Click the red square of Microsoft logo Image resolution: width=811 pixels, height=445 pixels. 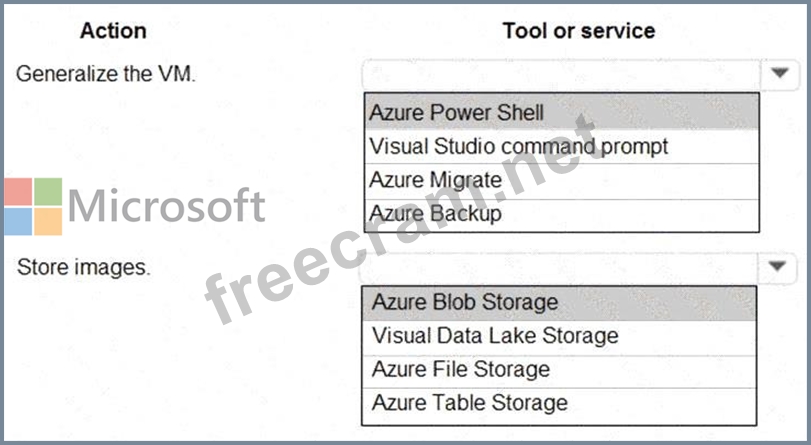tap(17, 191)
